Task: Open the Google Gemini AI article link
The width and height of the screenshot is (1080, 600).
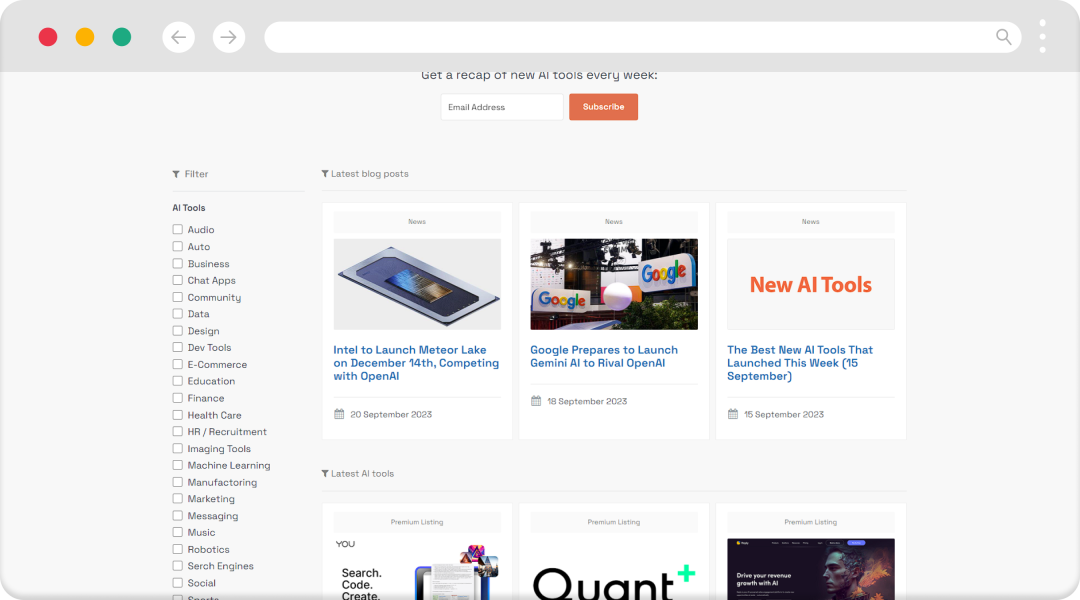Action: pos(604,356)
